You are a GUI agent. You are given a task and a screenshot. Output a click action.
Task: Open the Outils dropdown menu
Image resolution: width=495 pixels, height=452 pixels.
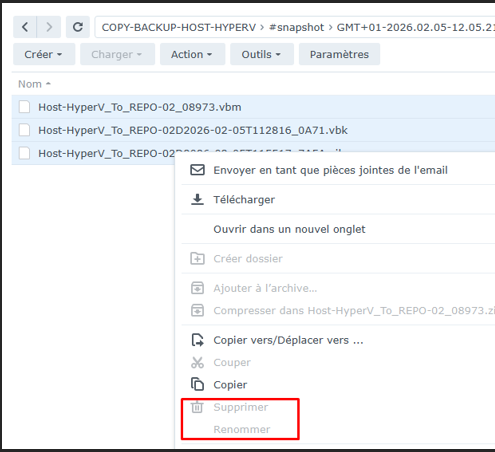(x=262, y=54)
